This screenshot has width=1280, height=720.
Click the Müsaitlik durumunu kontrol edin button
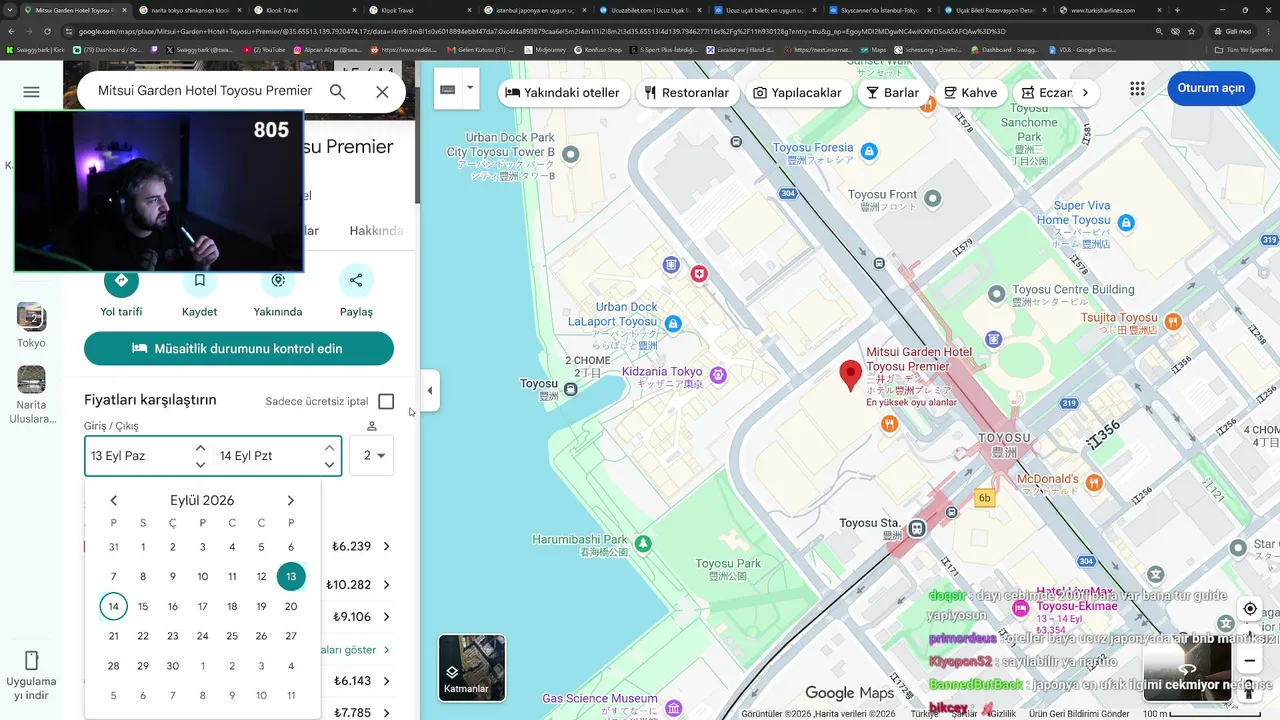point(239,349)
